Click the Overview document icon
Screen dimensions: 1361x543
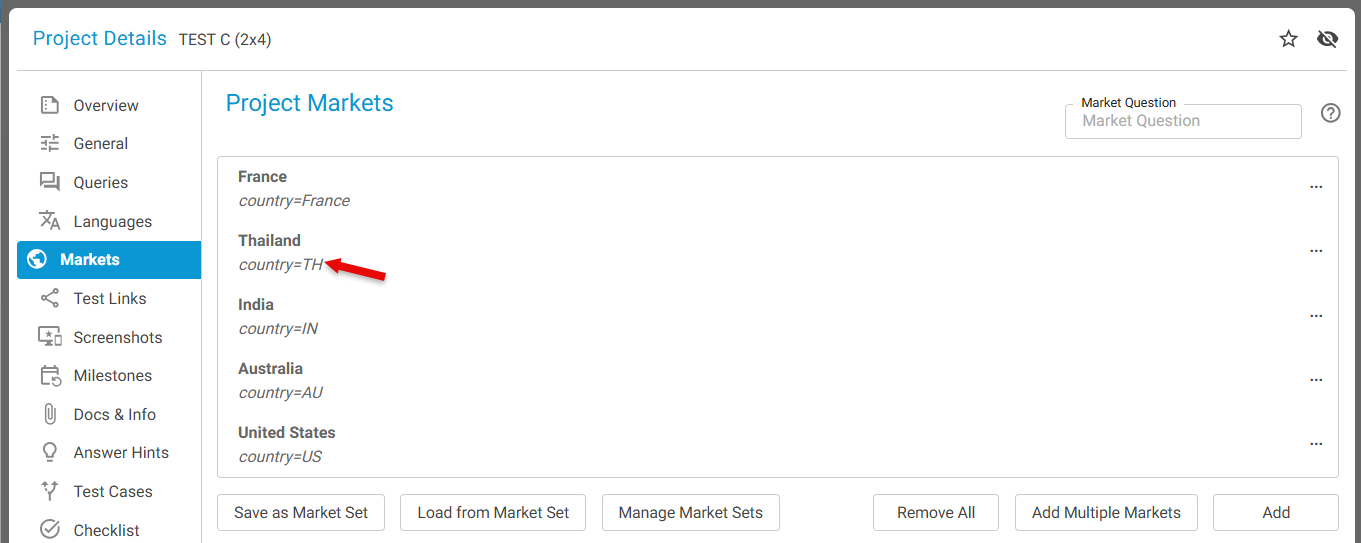coord(49,105)
